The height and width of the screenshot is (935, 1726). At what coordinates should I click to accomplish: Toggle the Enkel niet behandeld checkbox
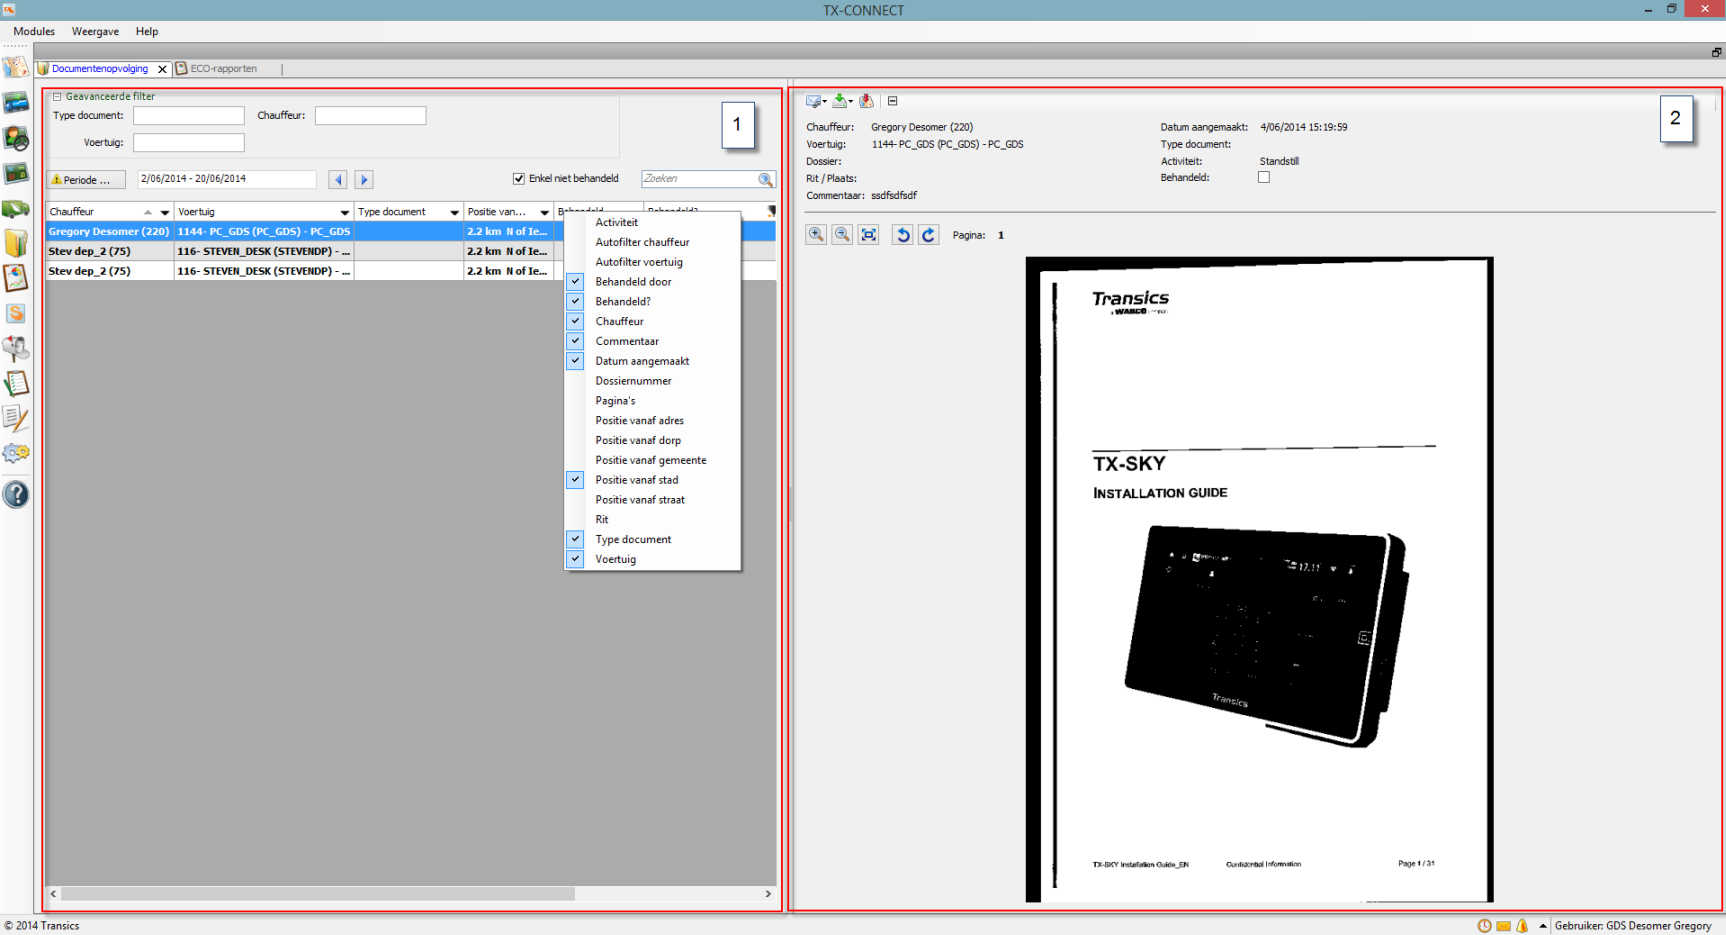(519, 179)
